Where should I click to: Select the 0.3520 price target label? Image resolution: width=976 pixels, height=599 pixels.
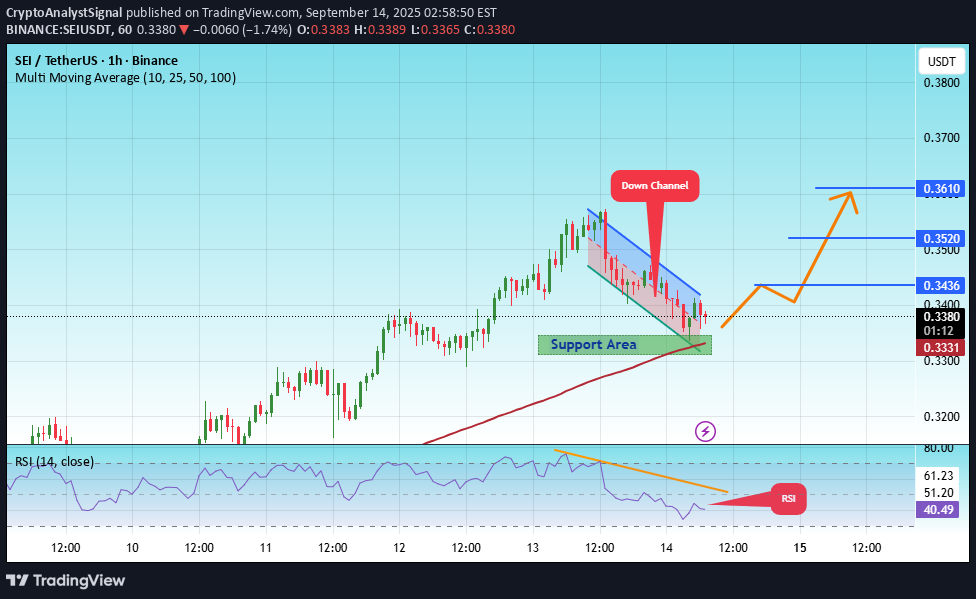click(x=940, y=238)
